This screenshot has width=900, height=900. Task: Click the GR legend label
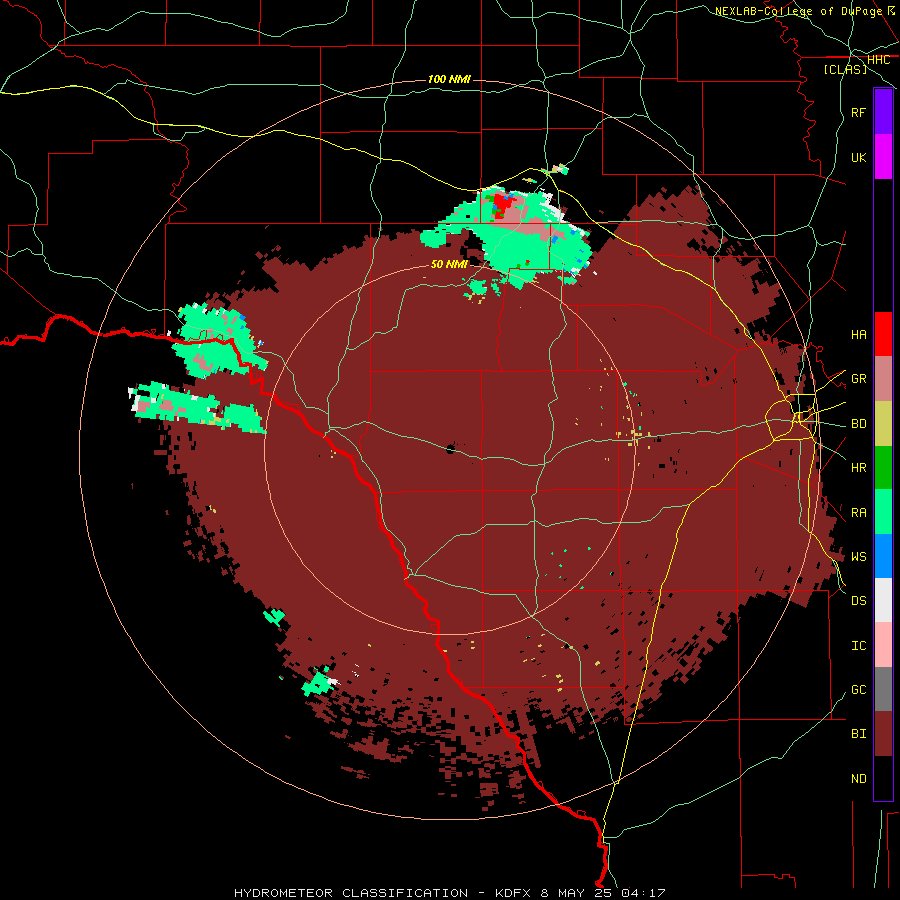[858, 379]
